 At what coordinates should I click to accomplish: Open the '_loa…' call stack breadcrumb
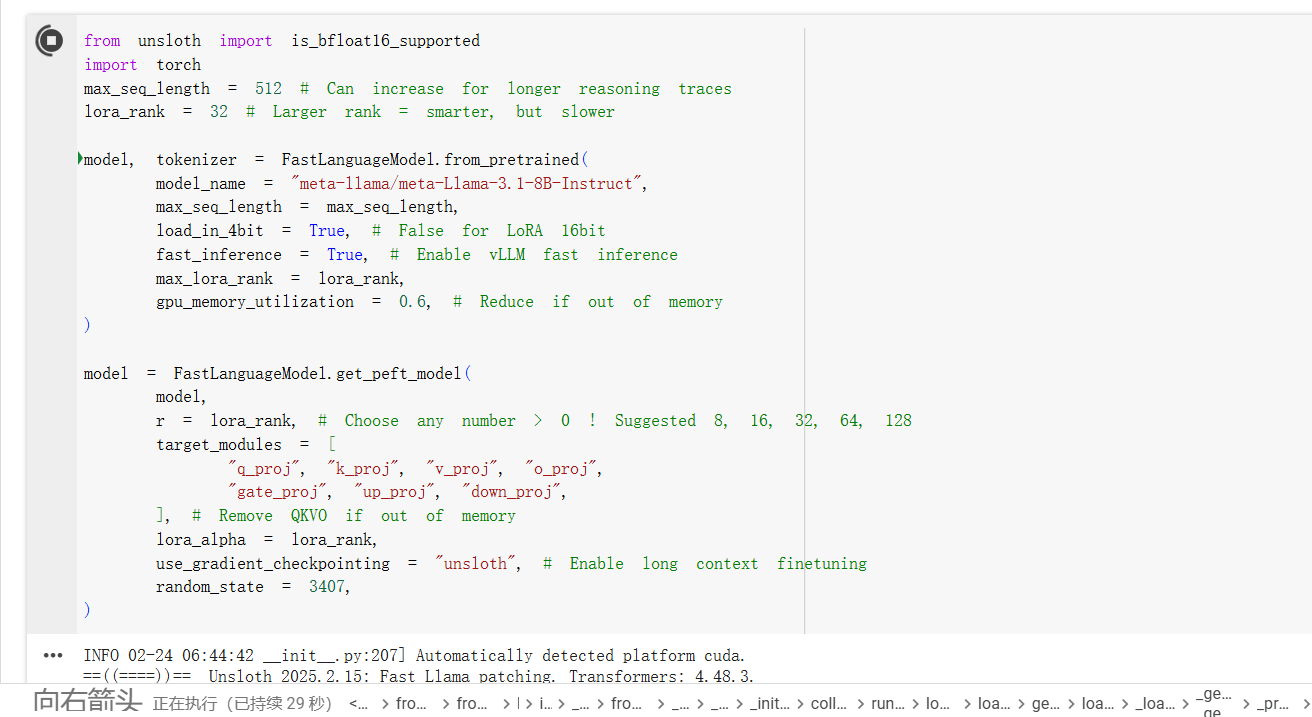(1155, 704)
